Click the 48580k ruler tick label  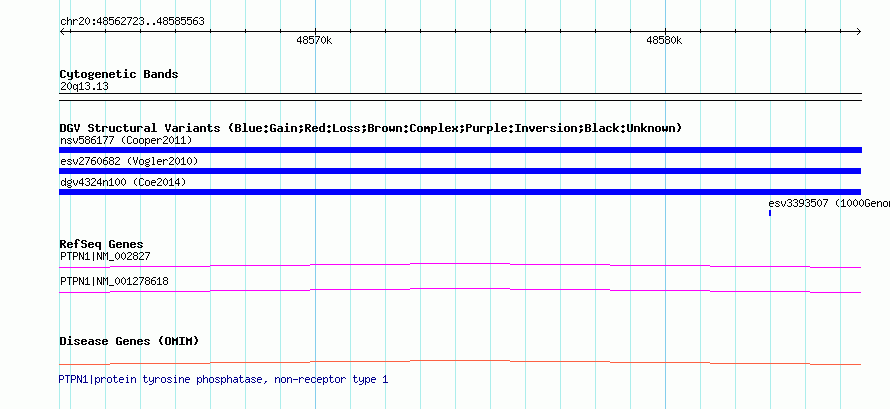coord(664,40)
